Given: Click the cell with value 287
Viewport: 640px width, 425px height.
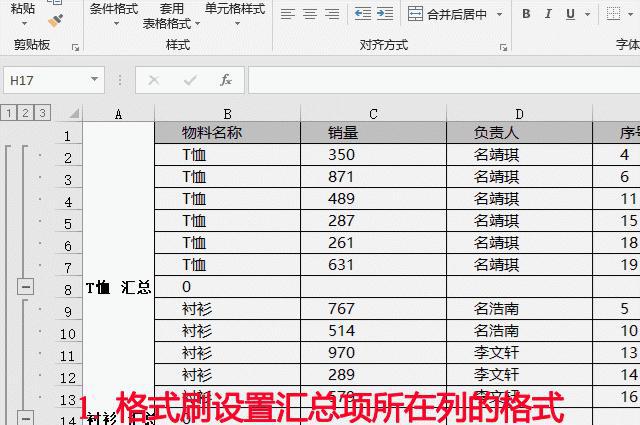Looking at the screenshot, I should click(373, 220).
